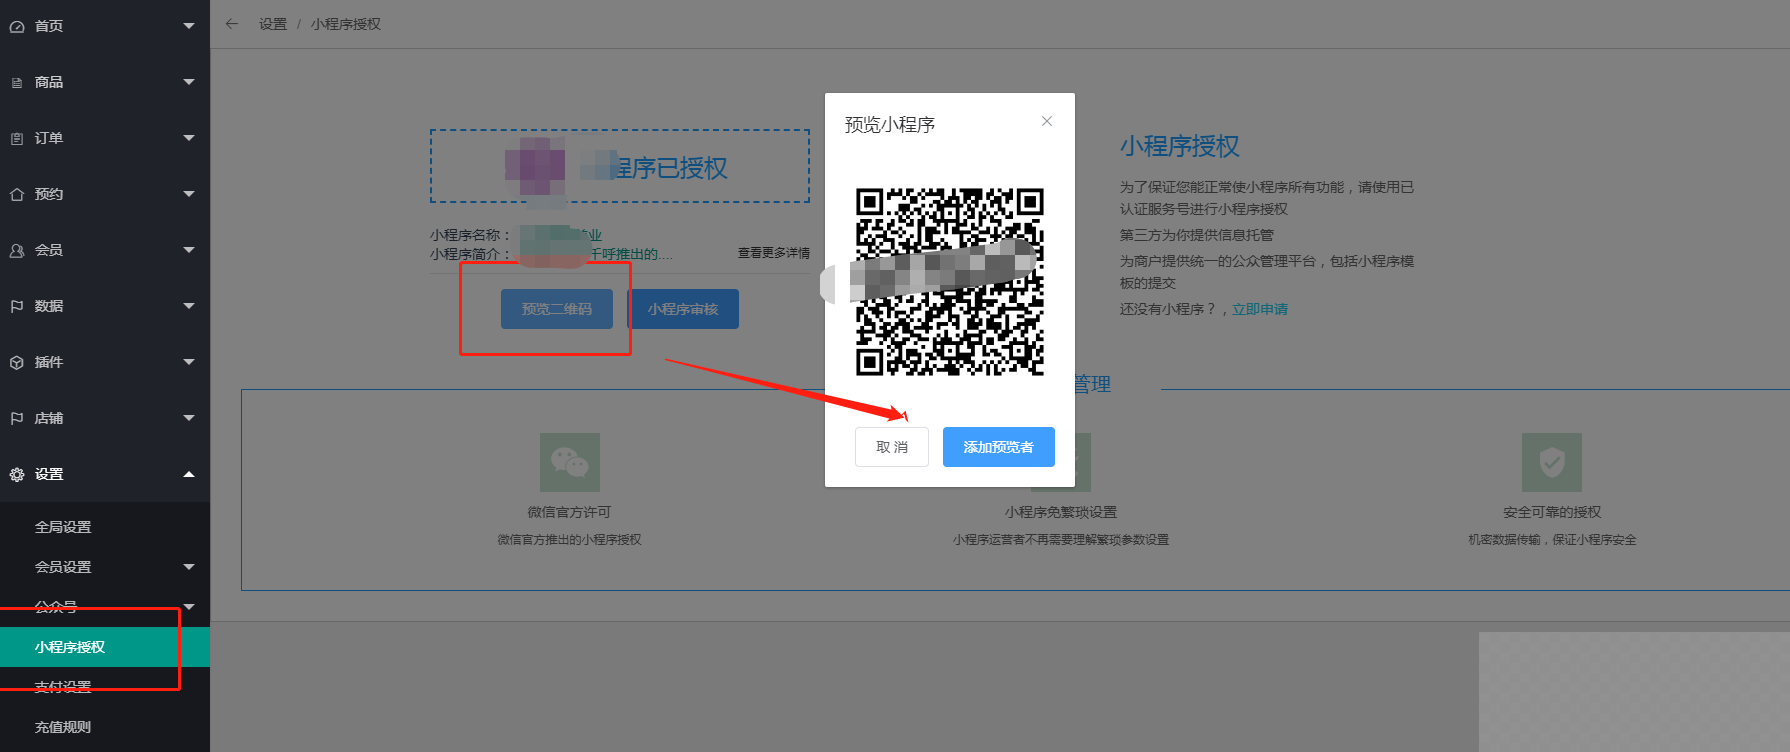Viewport: 1790px width, 752px height.
Task: Expand the 会员 menu arrow
Action: tap(189, 250)
